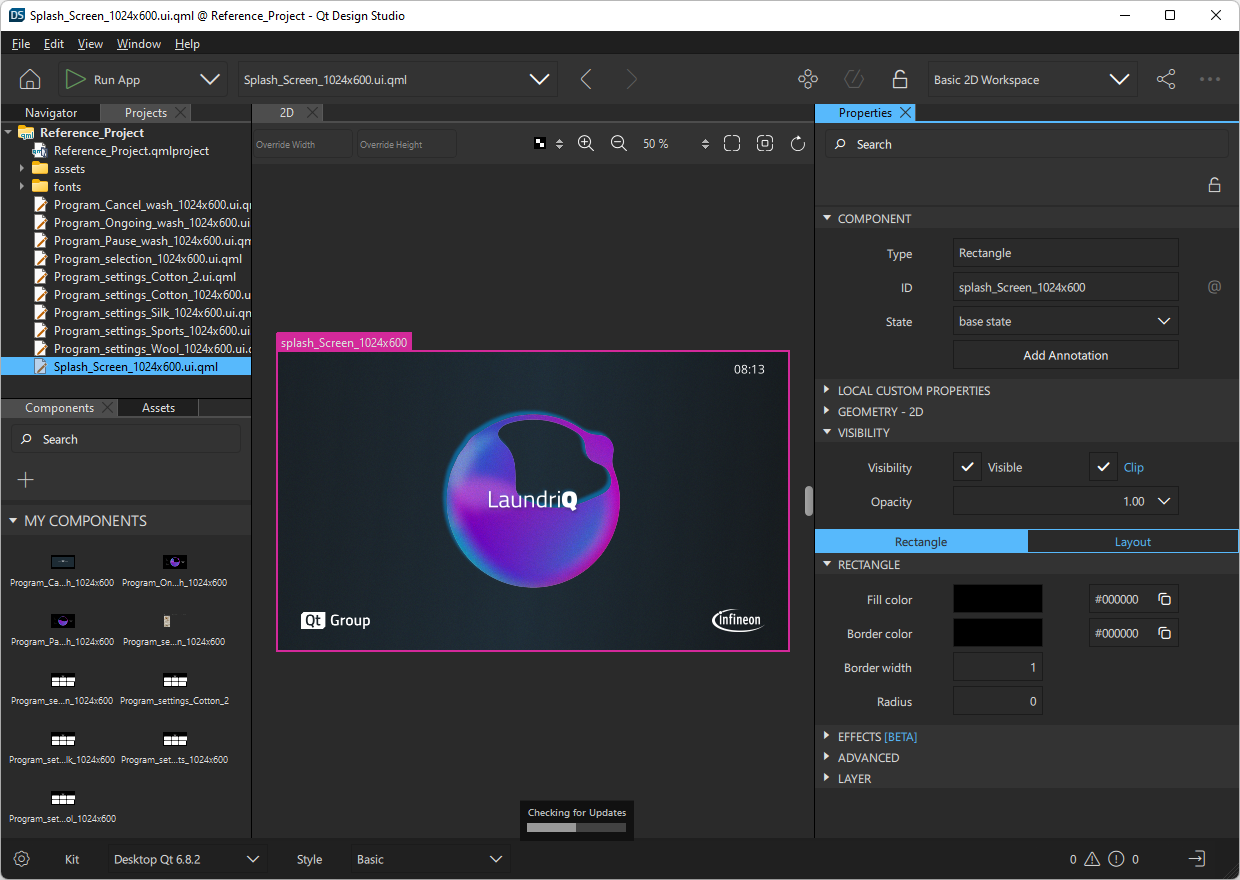The height and width of the screenshot is (880, 1240).
Task: Collapse the RECTANGLE section
Action: (827, 564)
